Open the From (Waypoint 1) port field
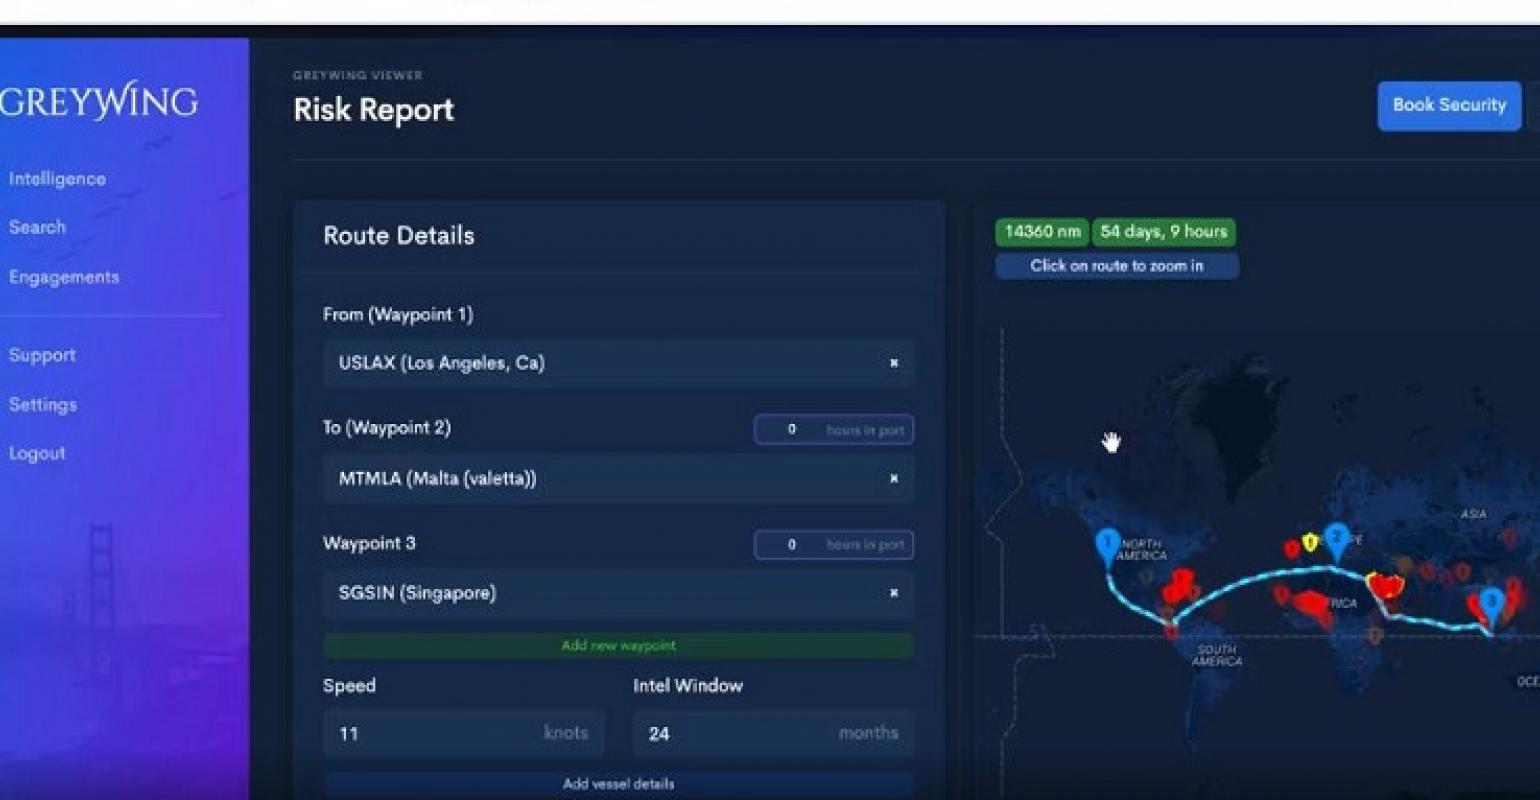The image size is (1540, 800). (x=618, y=363)
